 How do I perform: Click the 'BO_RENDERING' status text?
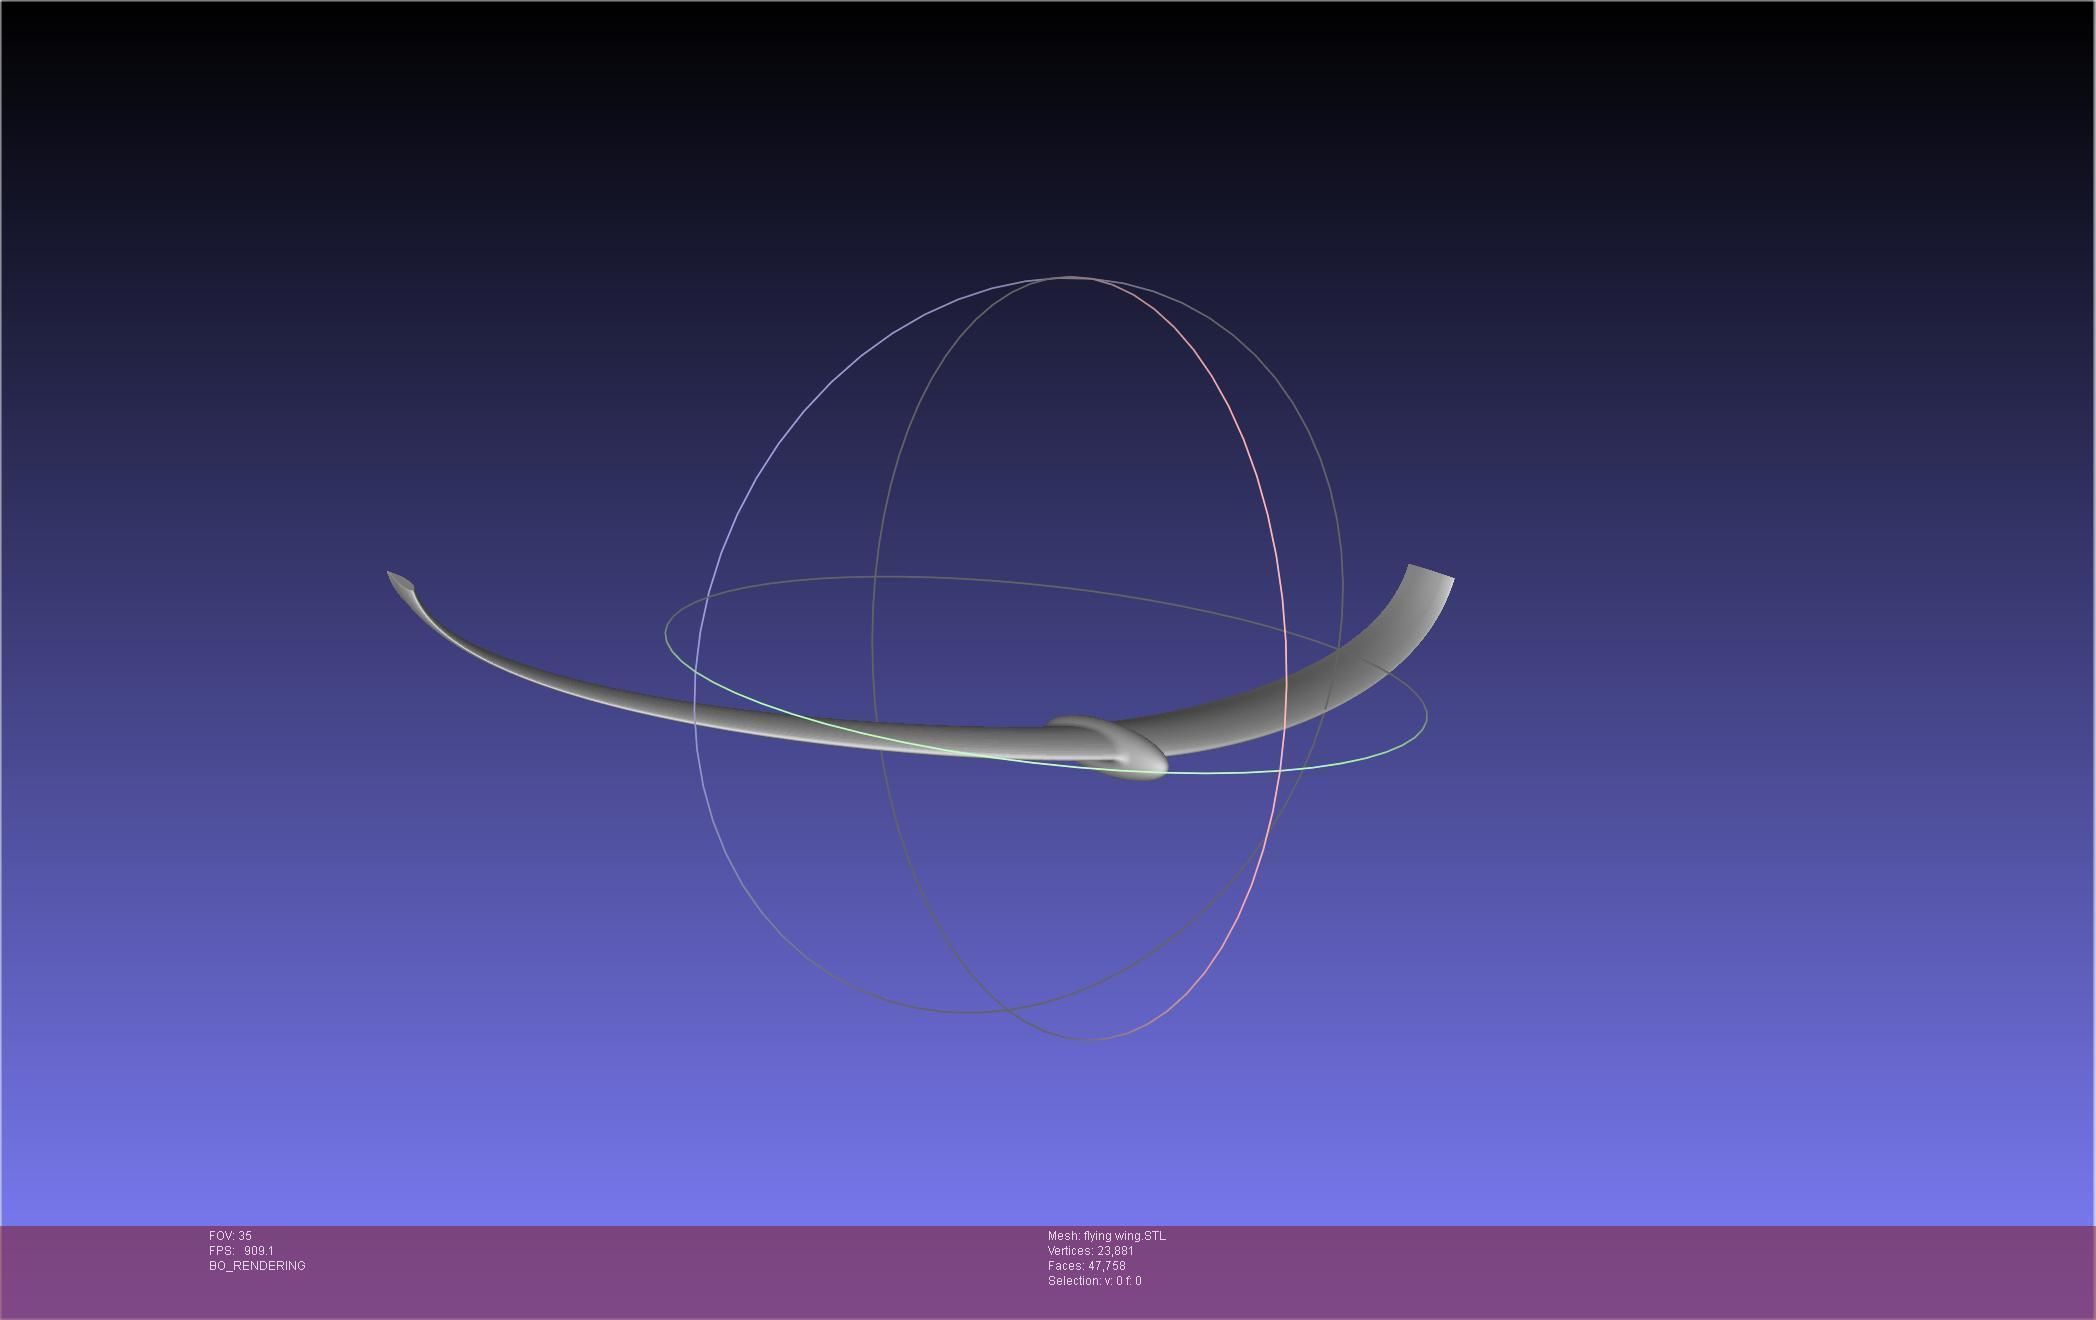[257, 1266]
